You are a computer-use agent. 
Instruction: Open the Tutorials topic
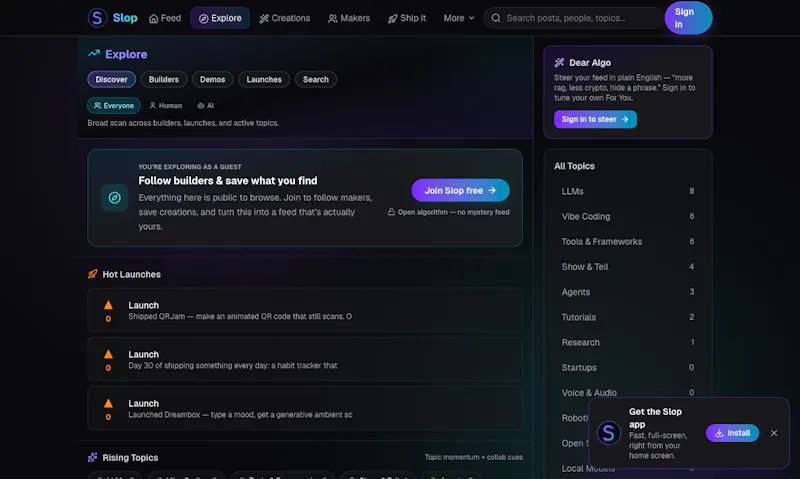coord(628,317)
